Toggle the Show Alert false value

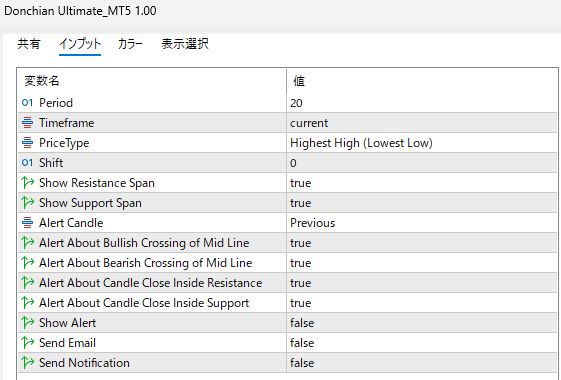421,323
